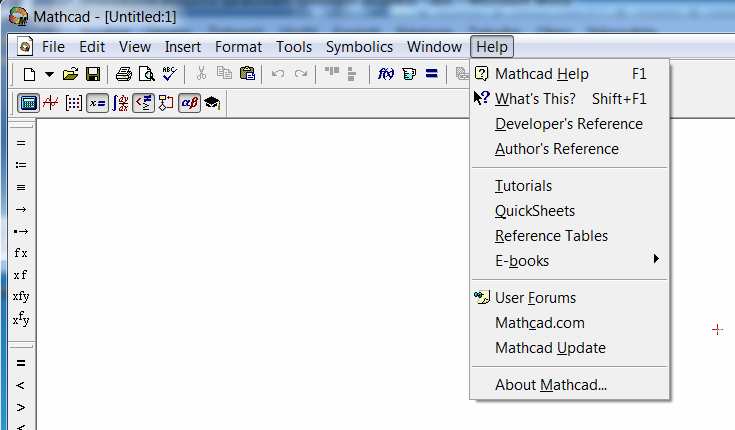
Task: Open Author's Reference
Action: click(570, 149)
